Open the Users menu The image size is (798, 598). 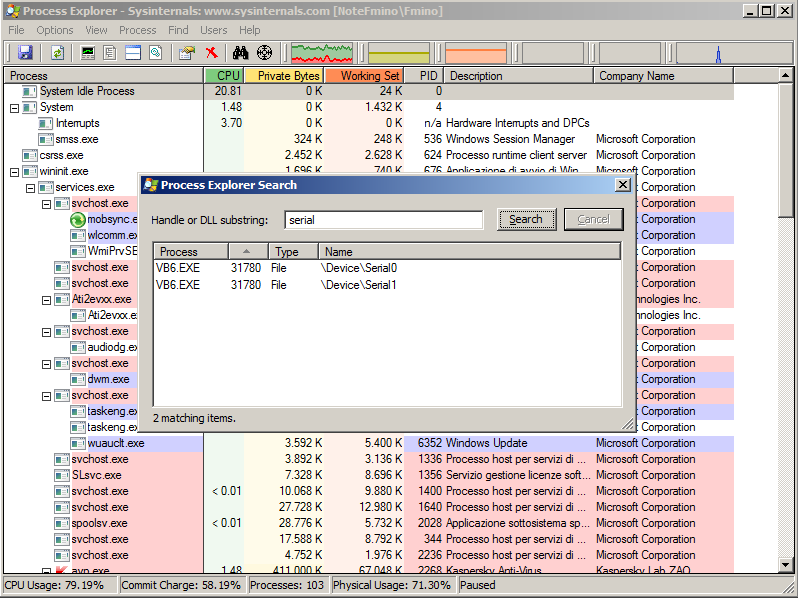click(x=214, y=30)
